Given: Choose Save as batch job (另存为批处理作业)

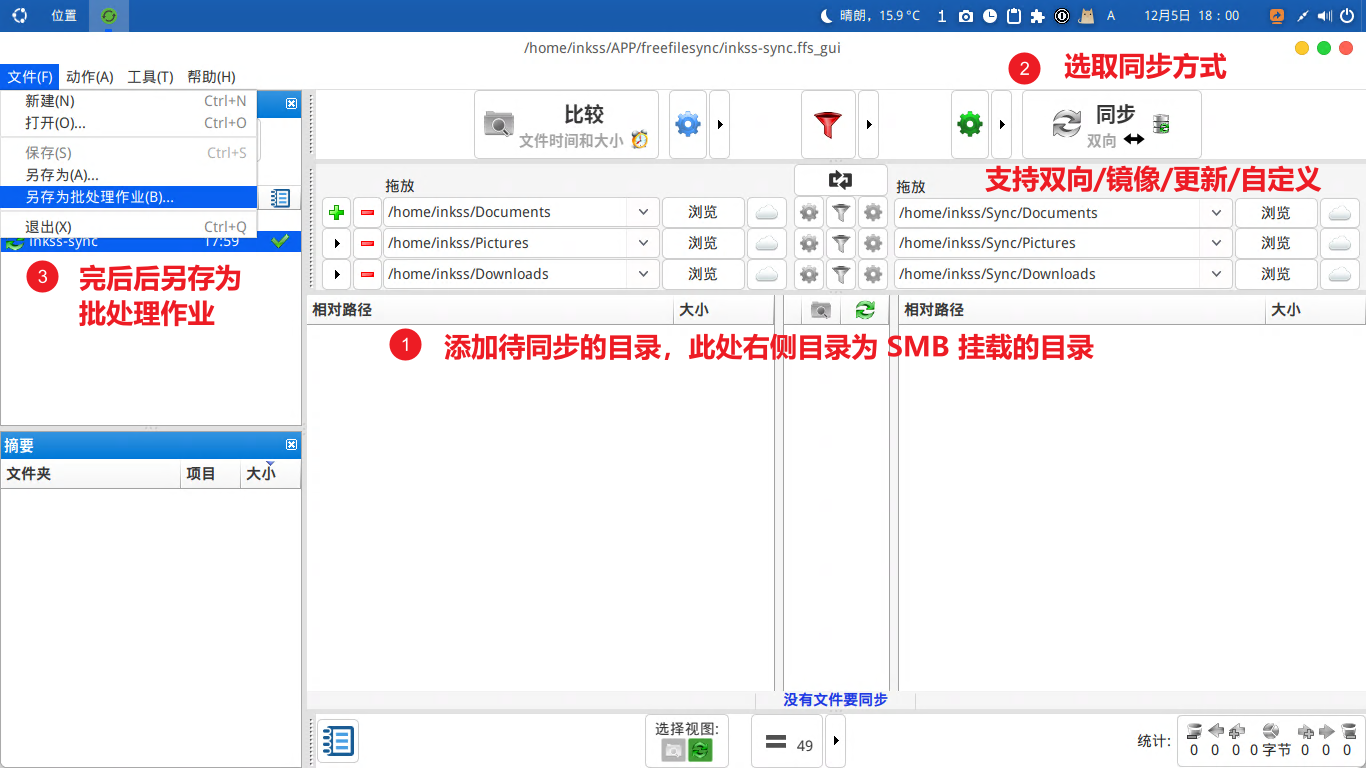Looking at the screenshot, I should (x=129, y=197).
